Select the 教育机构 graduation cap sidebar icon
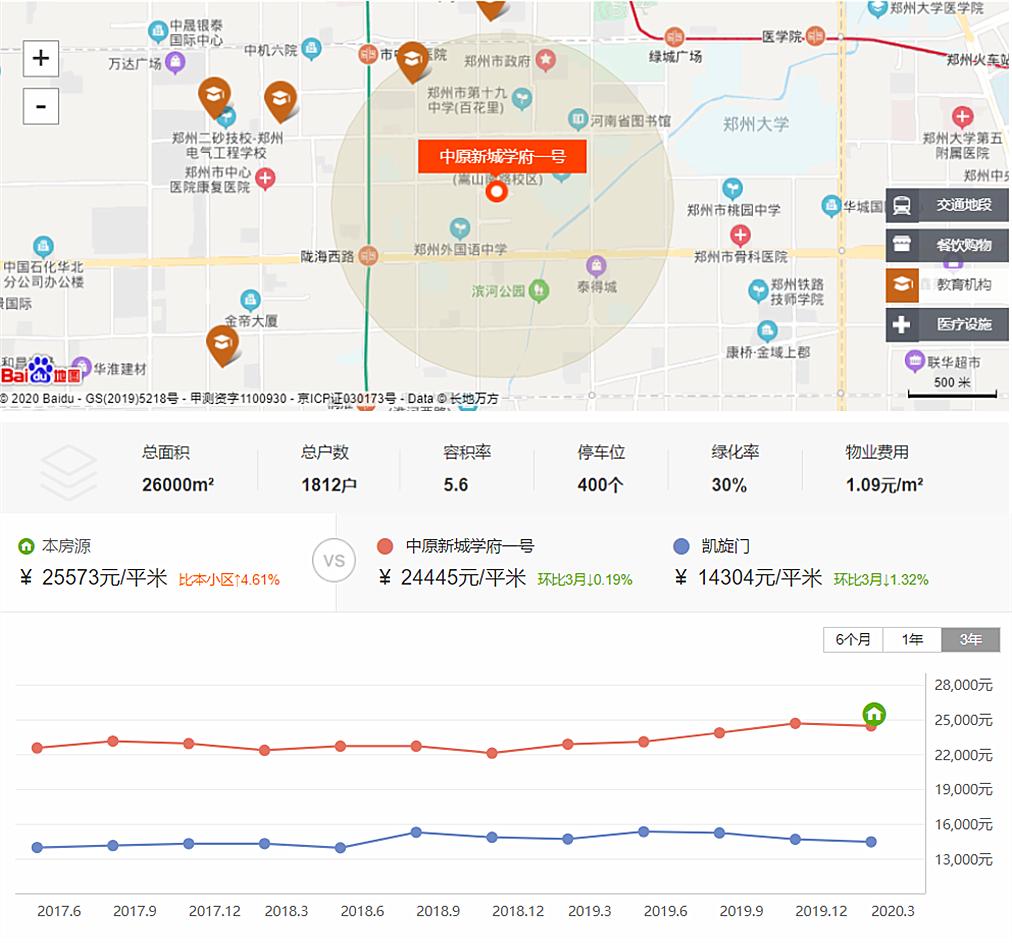 pos(903,285)
